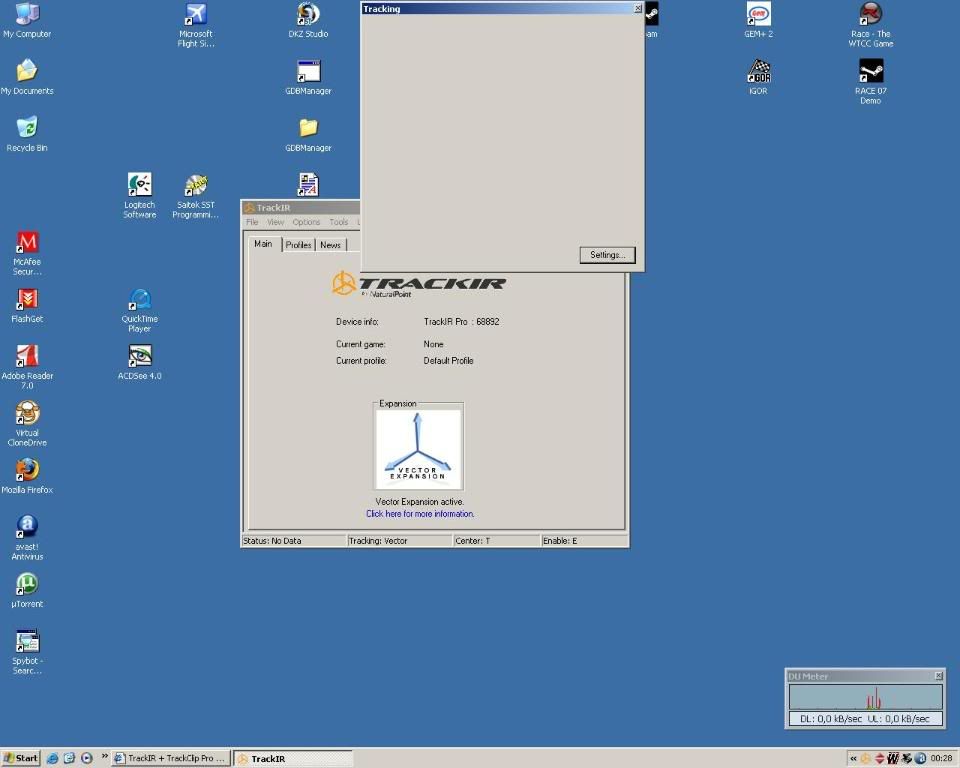Click the Vector Expansion image
The height and width of the screenshot is (768, 960).
[x=419, y=449]
